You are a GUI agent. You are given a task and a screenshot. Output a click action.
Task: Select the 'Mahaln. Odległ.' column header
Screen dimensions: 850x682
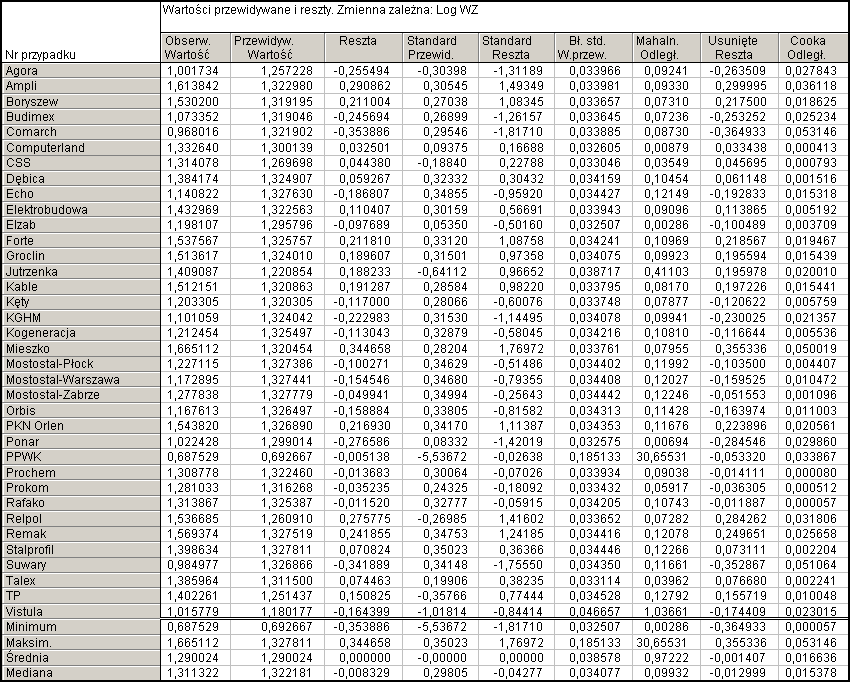click(666, 48)
